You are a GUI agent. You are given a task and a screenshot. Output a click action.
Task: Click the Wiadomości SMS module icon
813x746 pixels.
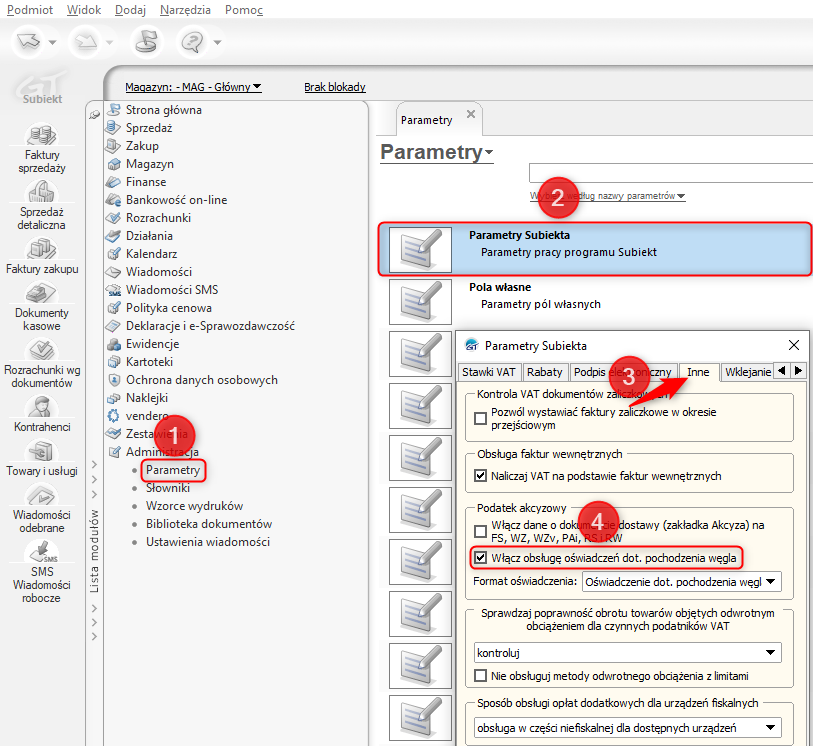[114, 290]
